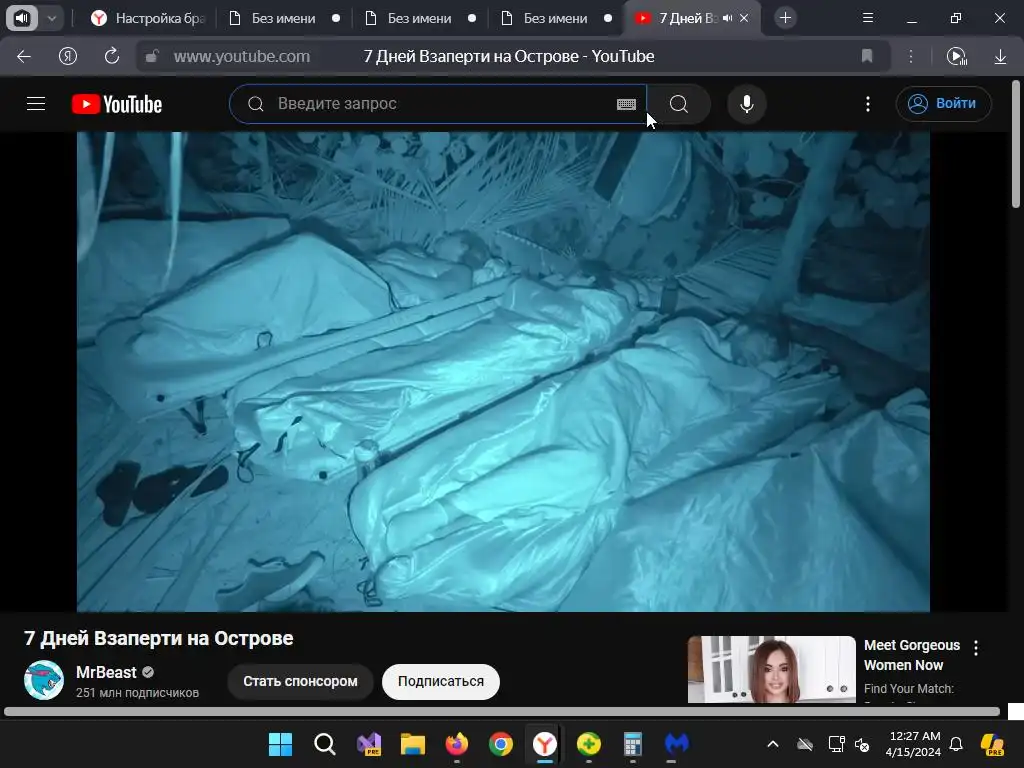Image resolution: width=1024 pixels, height=768 pixels.
Task: Switch to the Настройка бра tab
Action: point(148,18)
